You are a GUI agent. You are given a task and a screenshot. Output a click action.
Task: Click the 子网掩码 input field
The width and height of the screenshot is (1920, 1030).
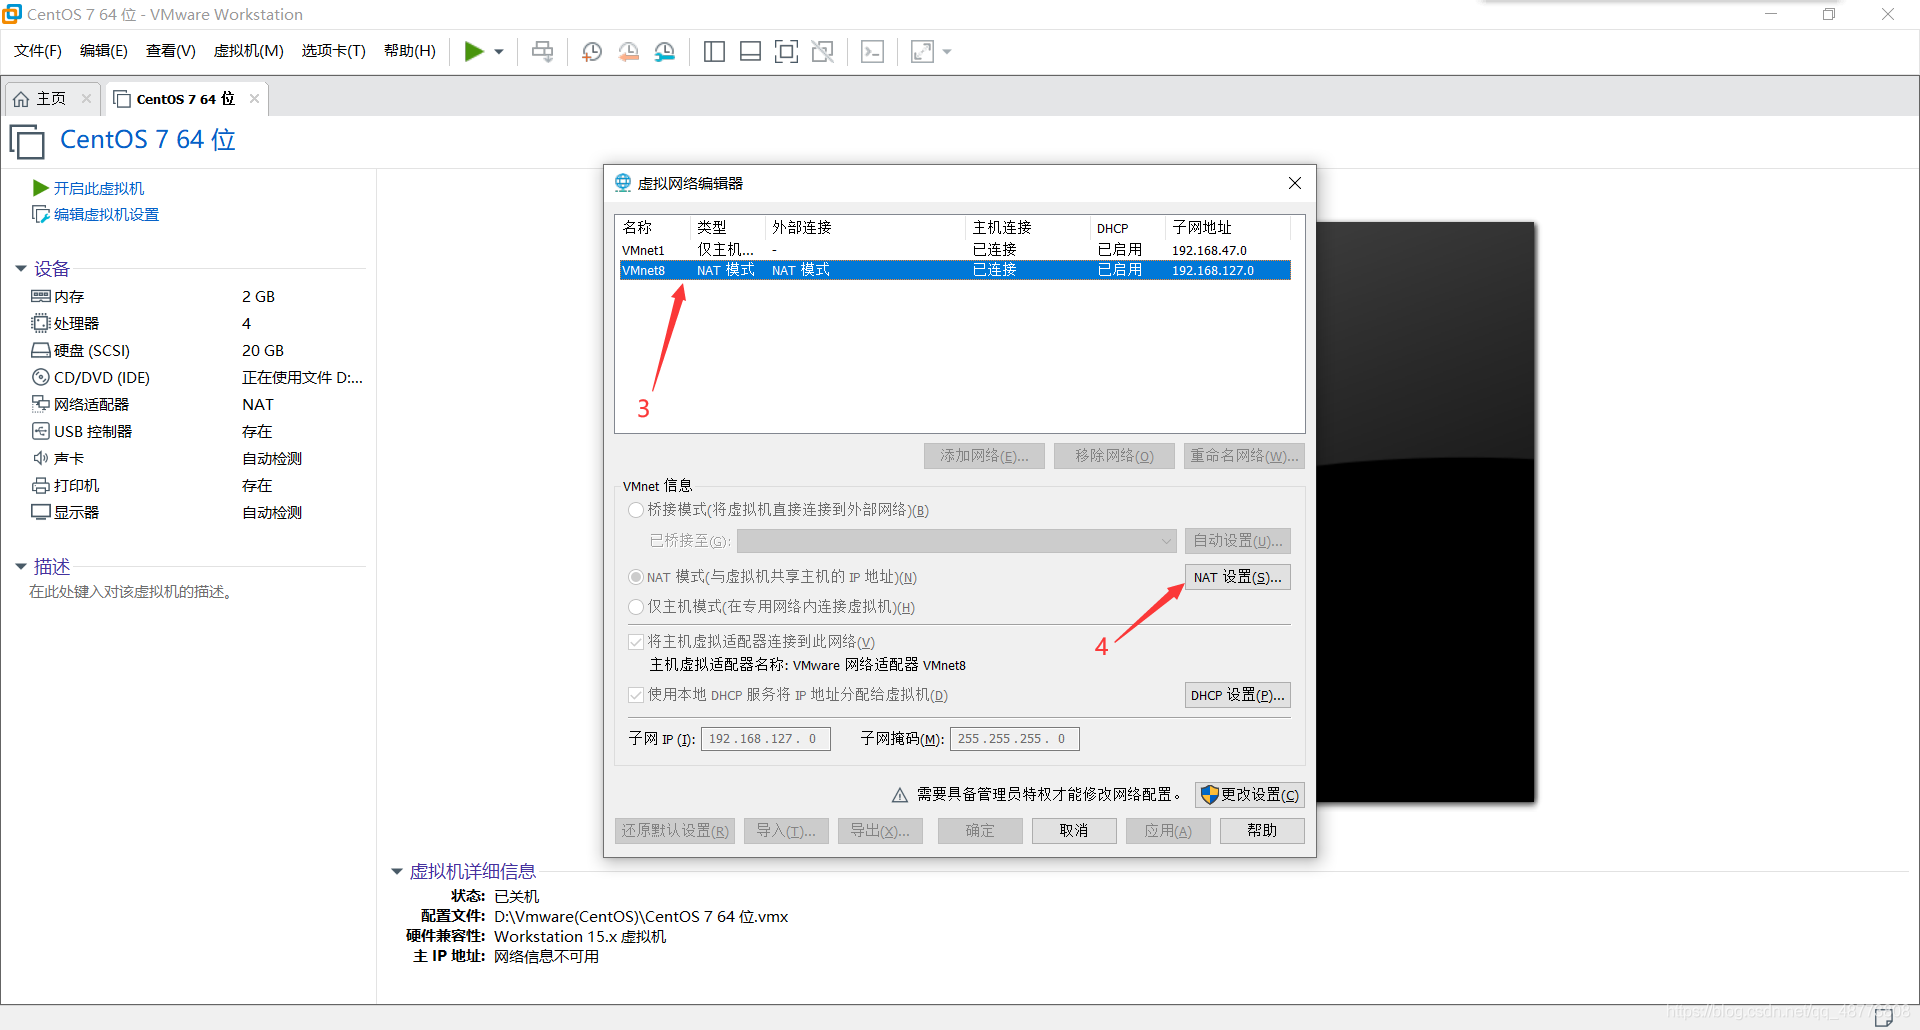tap(1015, 739)
